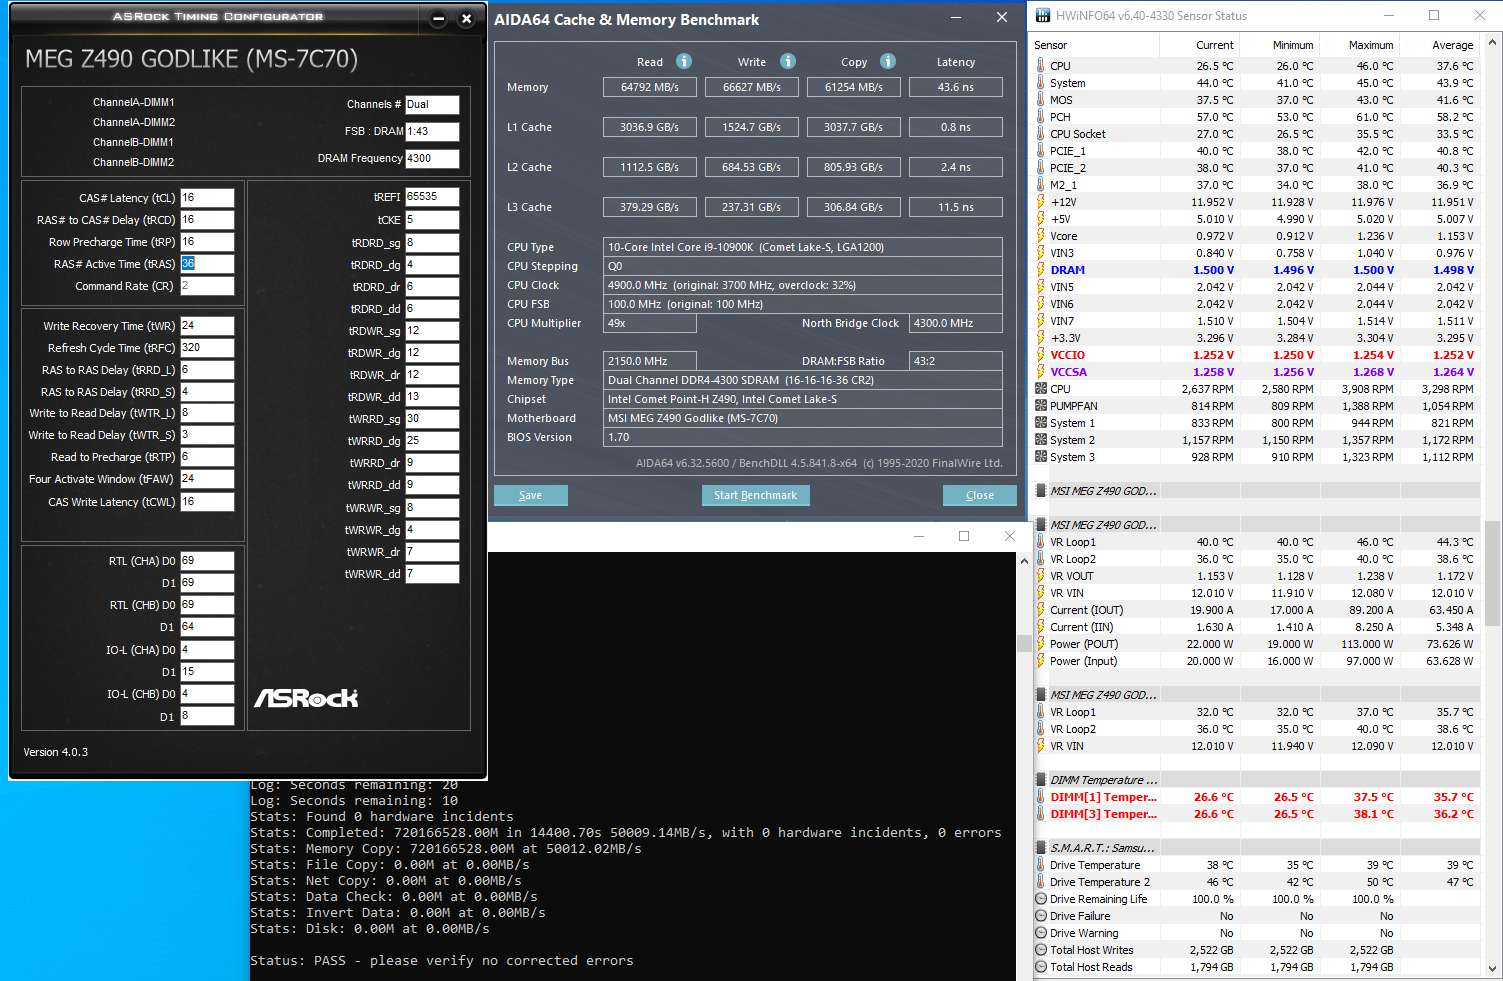Click the DIMM Temperature section icon
Viewport: 1503px width, 981px height.
1041,780
